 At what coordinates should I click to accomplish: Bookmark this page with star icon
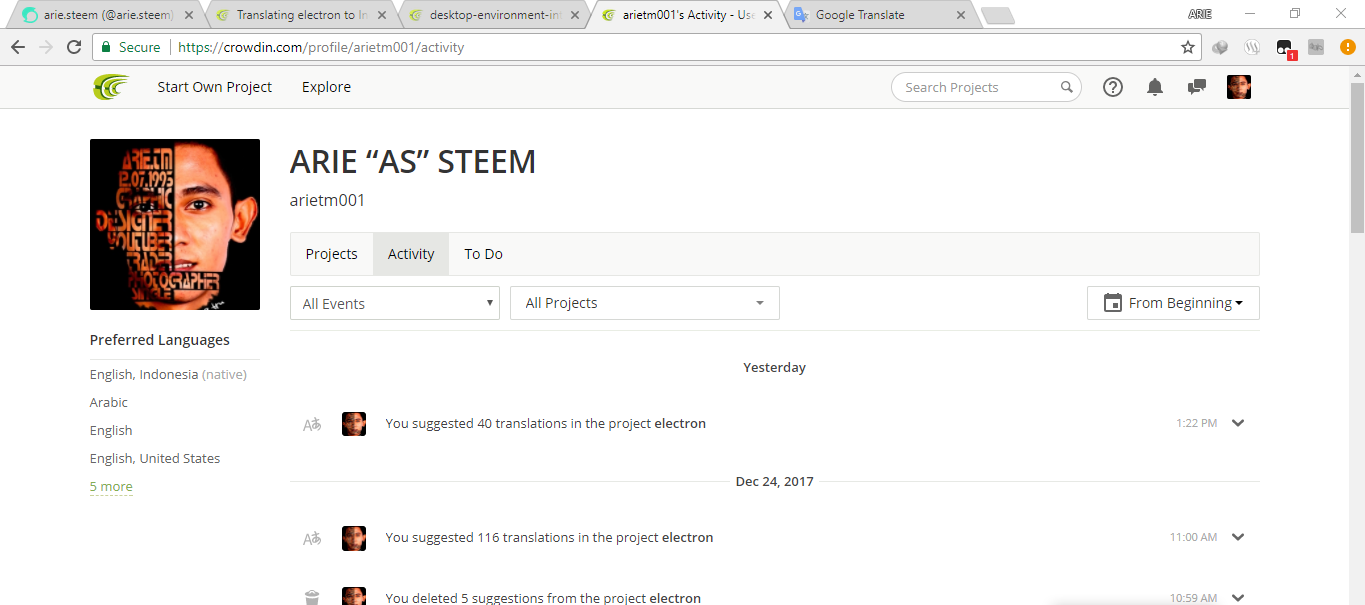coord(1188,47)
